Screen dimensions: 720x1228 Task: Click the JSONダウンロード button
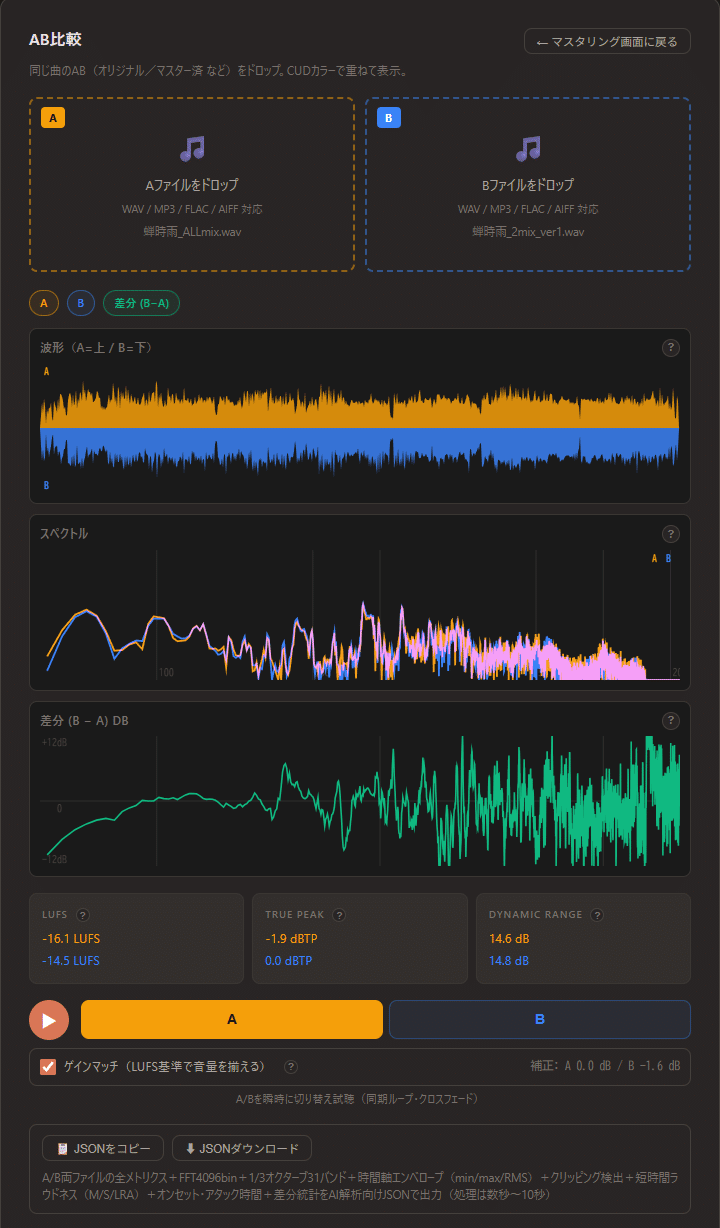(x=242, y=1148)
